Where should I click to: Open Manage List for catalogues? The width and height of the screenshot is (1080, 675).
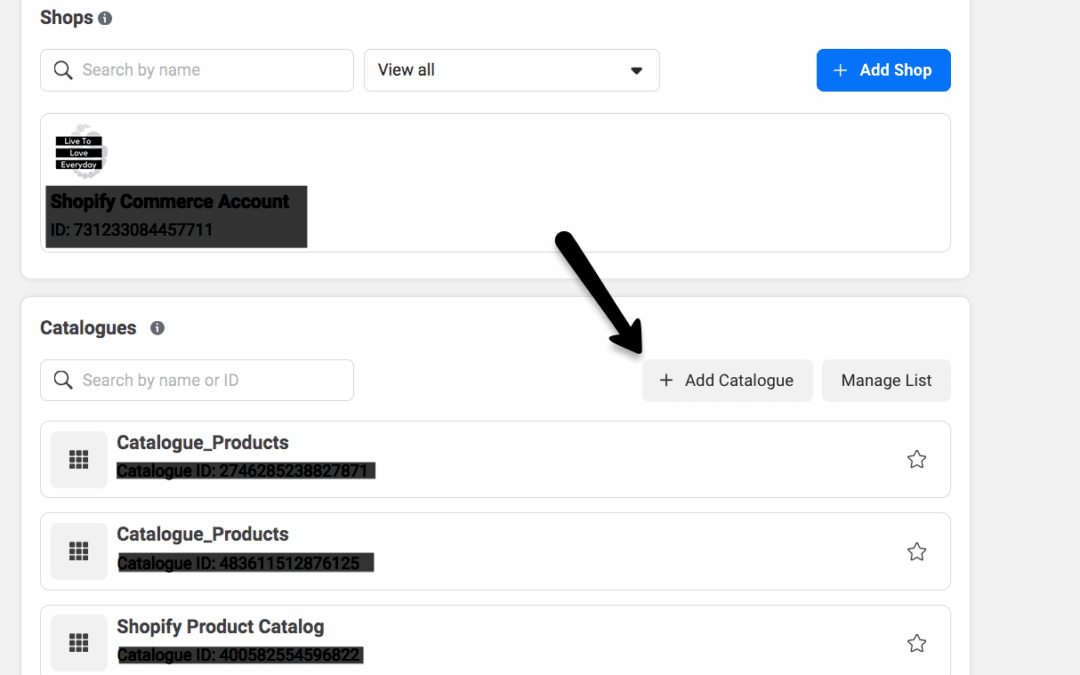886,380
